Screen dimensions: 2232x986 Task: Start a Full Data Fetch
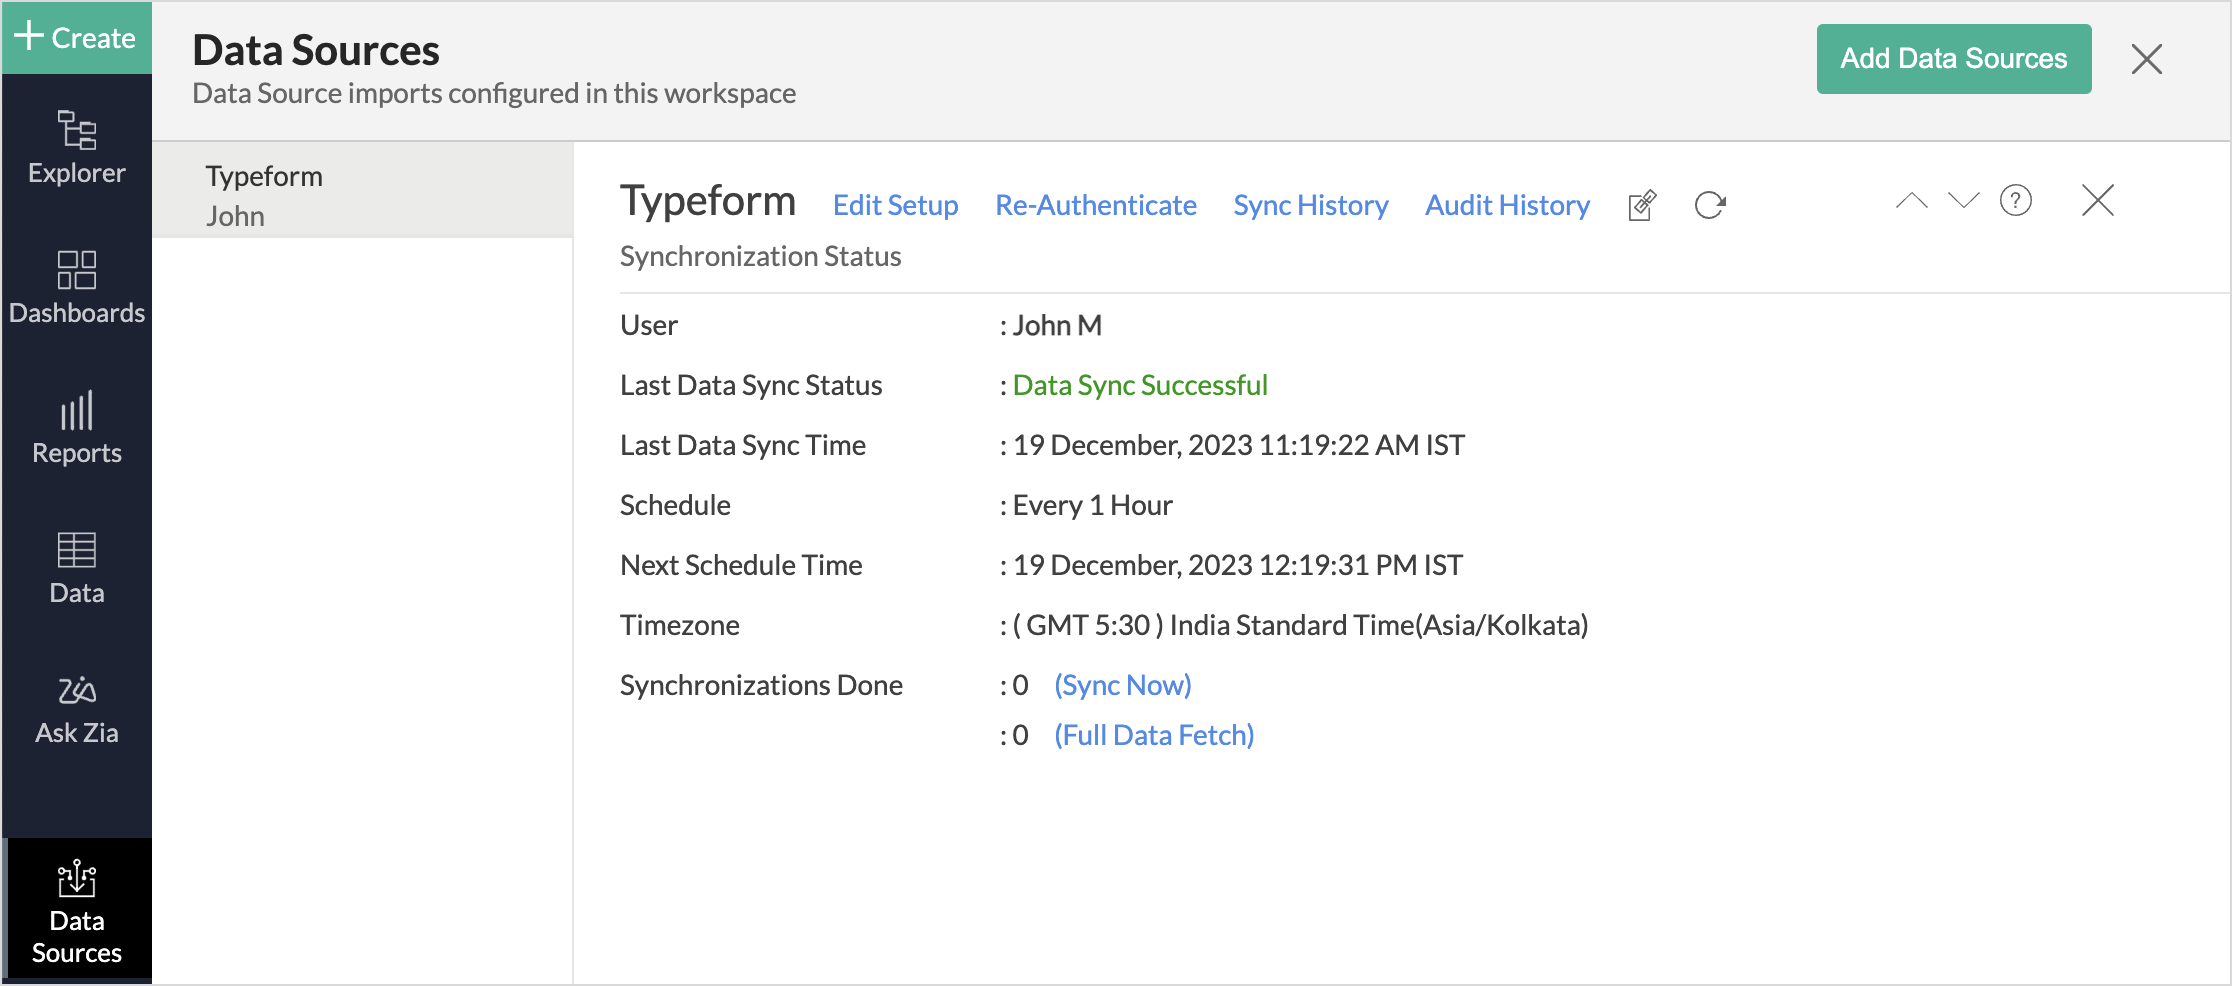(x=1153, y=735)
